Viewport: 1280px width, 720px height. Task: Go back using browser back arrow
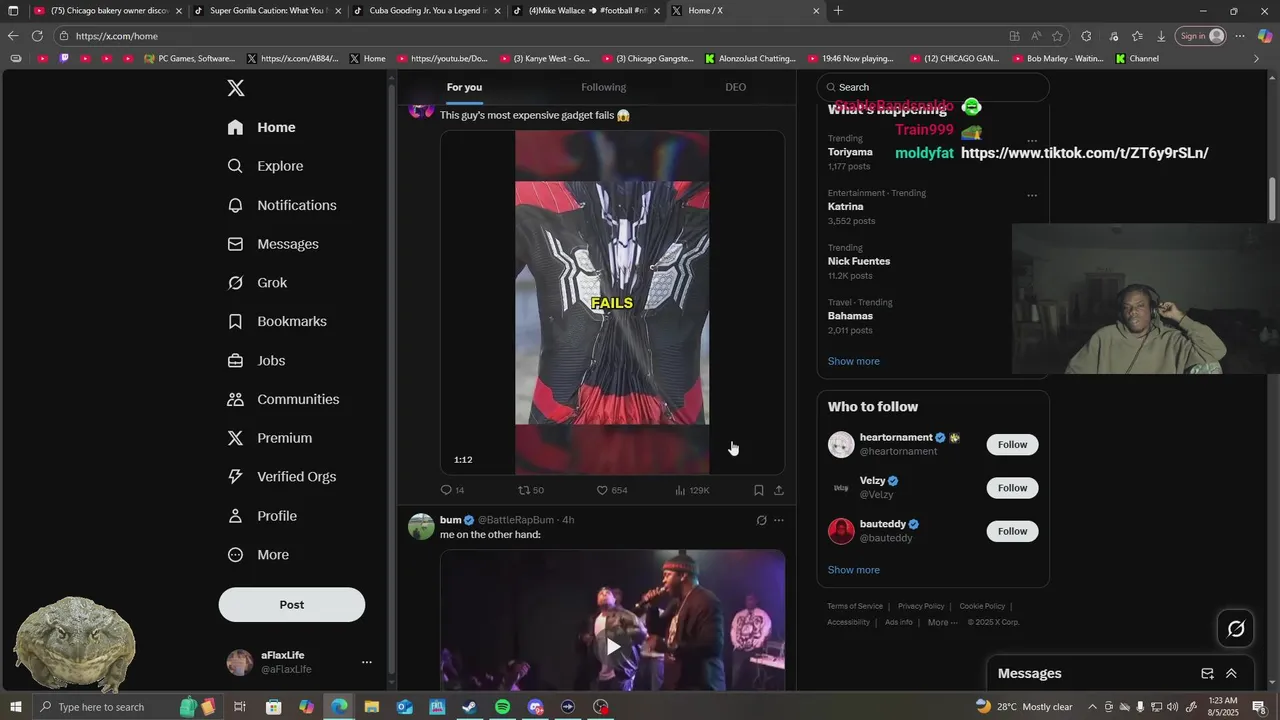[x=13, y=36]
